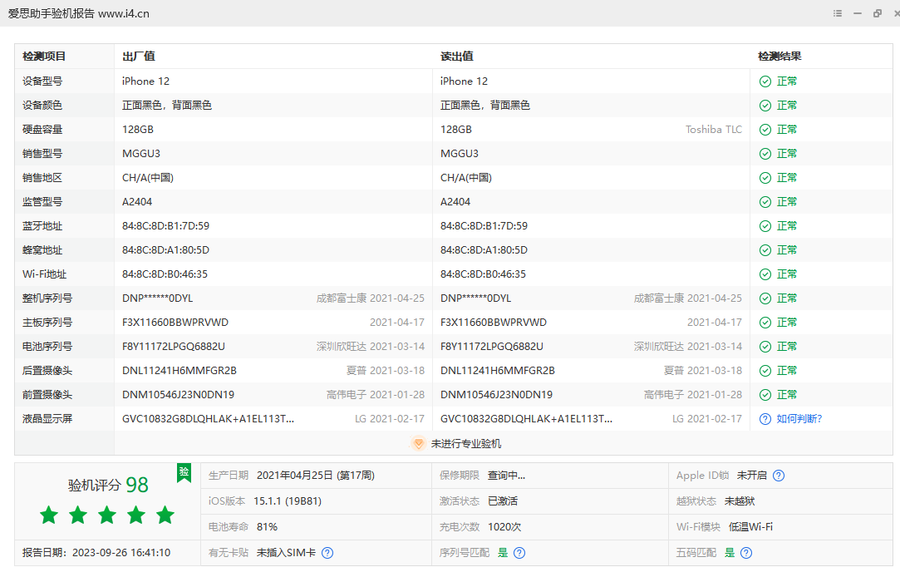
Task: Select factory rear camera serial DNL11241H6MMFGR2B
Action: click(x=179, y=371)
